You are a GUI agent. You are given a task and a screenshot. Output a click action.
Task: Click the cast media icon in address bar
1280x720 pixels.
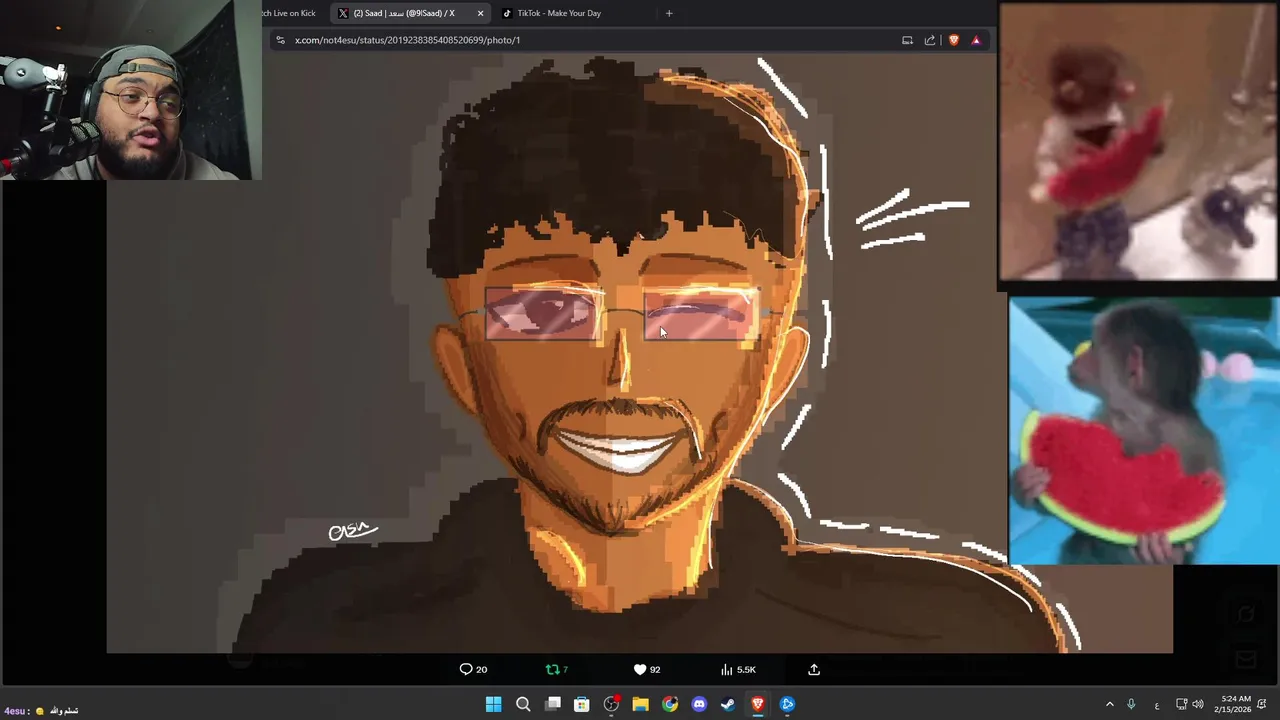point(907,40)
